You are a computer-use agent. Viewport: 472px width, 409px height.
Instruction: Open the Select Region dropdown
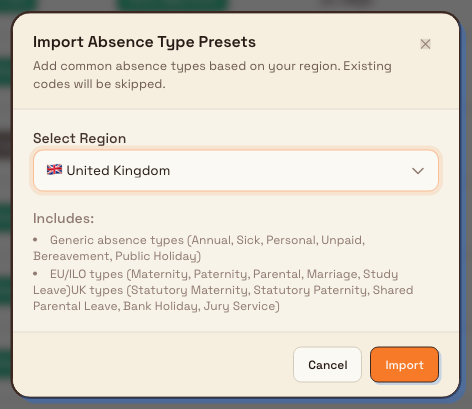(236, 171)
